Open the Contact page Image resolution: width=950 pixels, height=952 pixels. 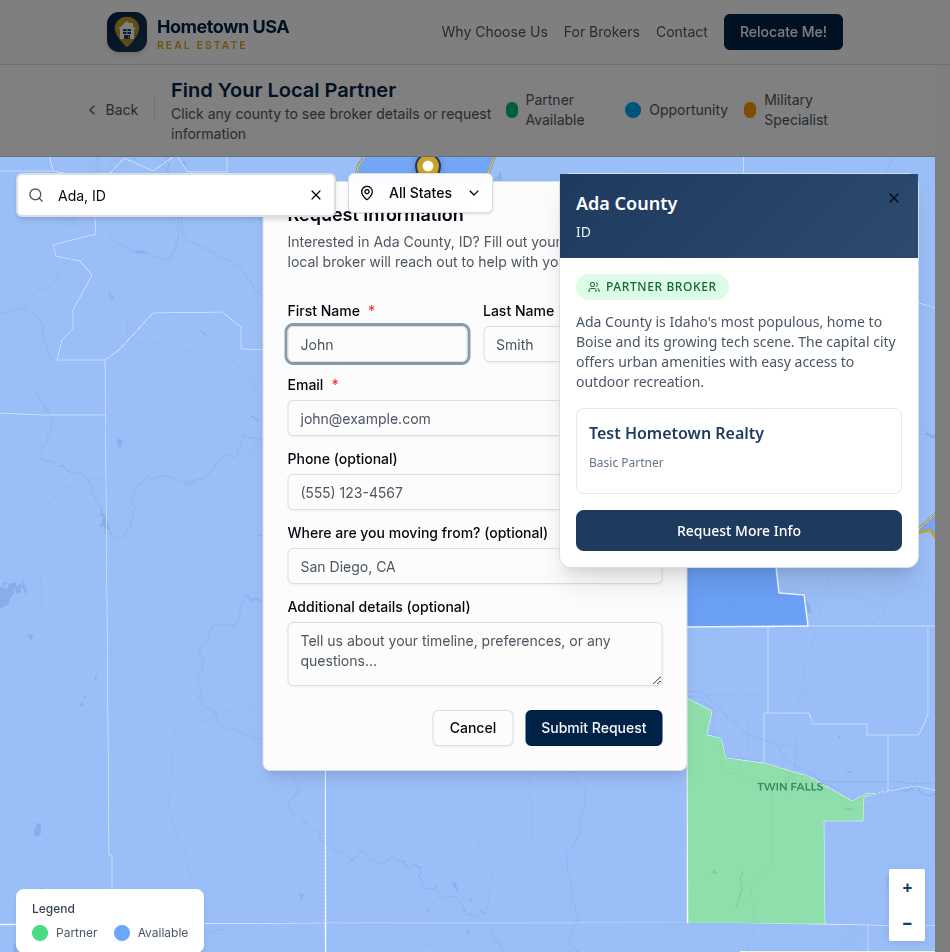681,32
